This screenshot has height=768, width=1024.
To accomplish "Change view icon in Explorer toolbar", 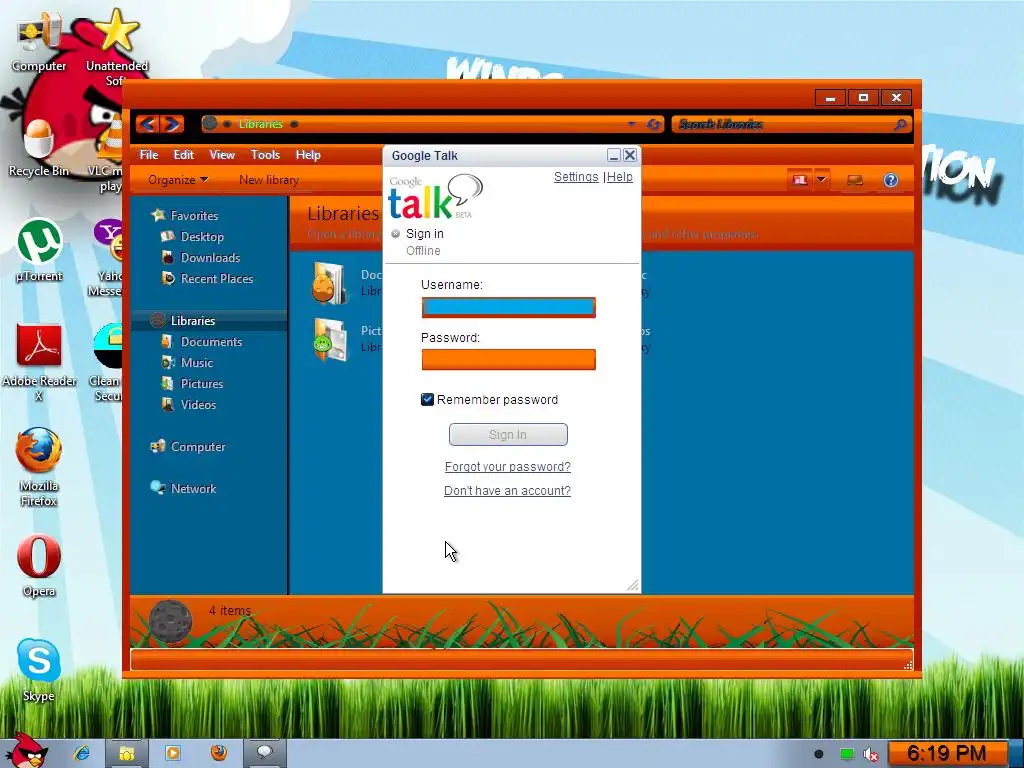I will pos(800,180).
